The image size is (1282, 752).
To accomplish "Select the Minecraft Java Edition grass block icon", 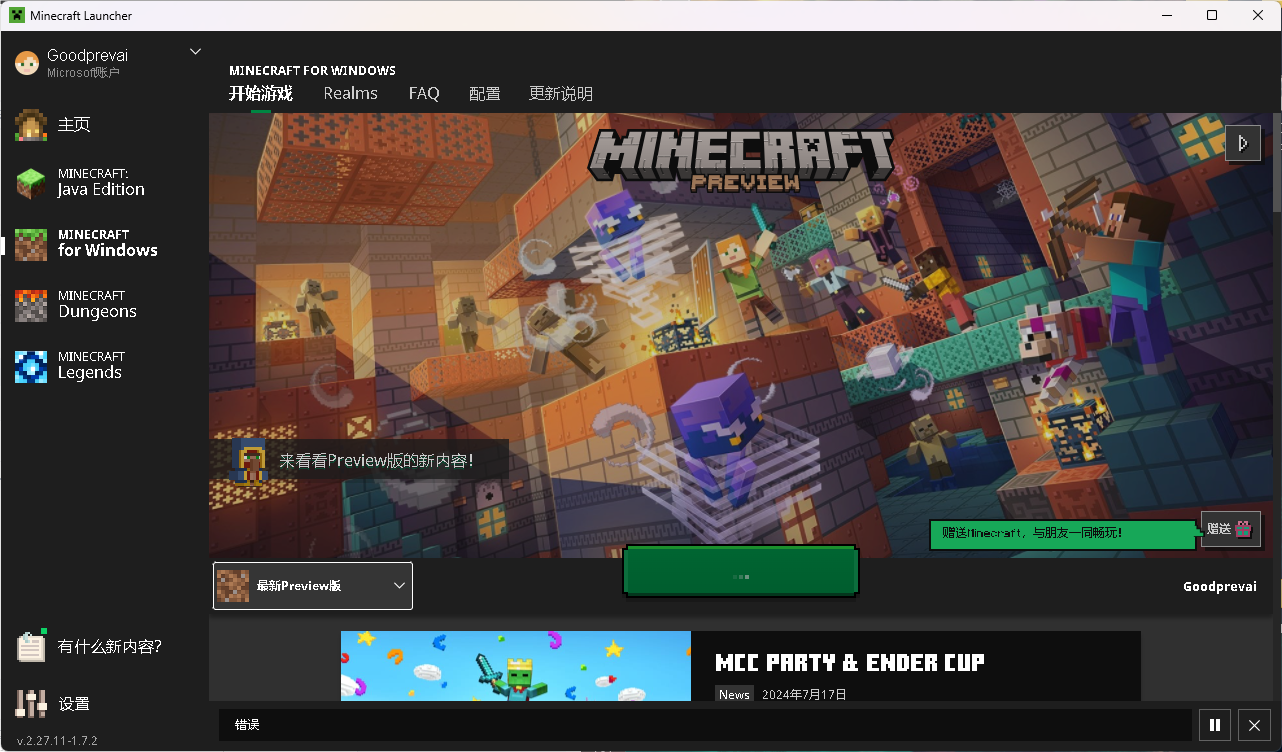I will tap(31, 183).
